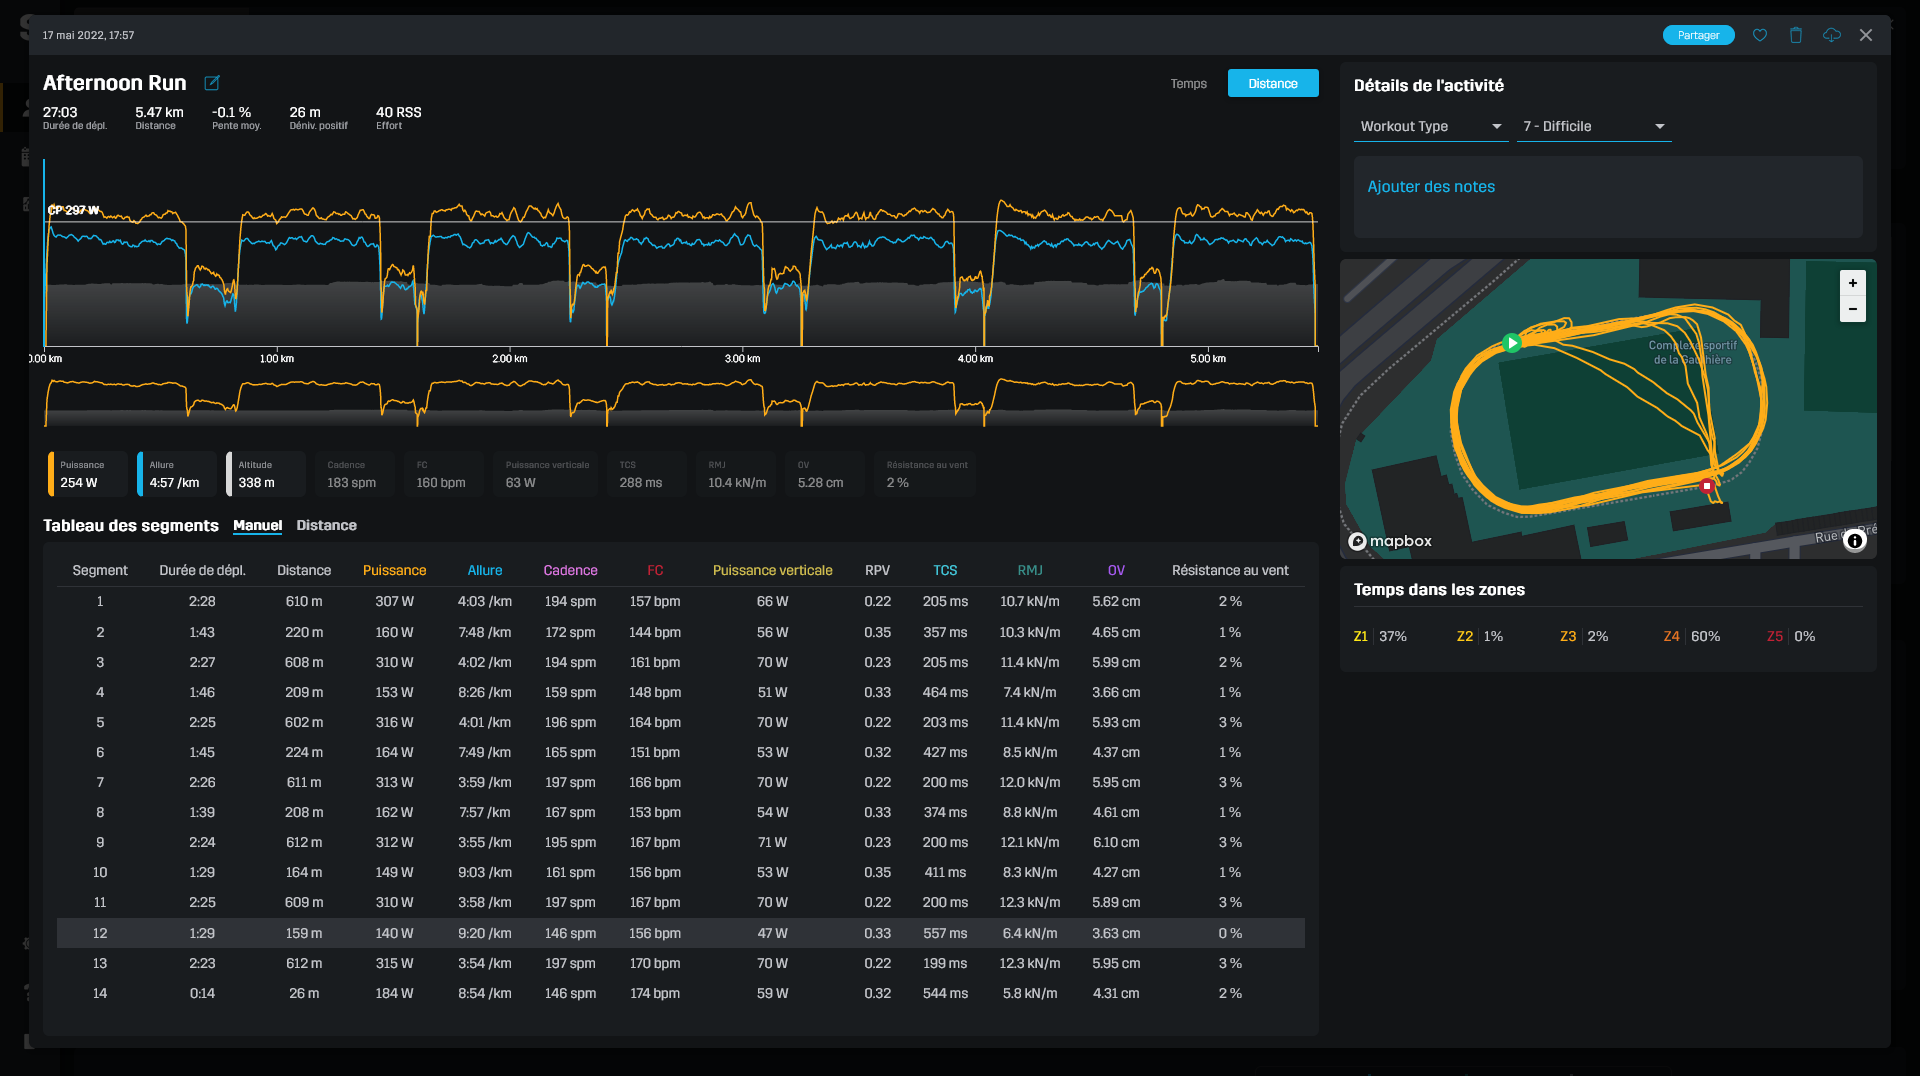1920x1076 pixels.
Task: Click the red finish marker on the map
Action: pos(1707,486)
